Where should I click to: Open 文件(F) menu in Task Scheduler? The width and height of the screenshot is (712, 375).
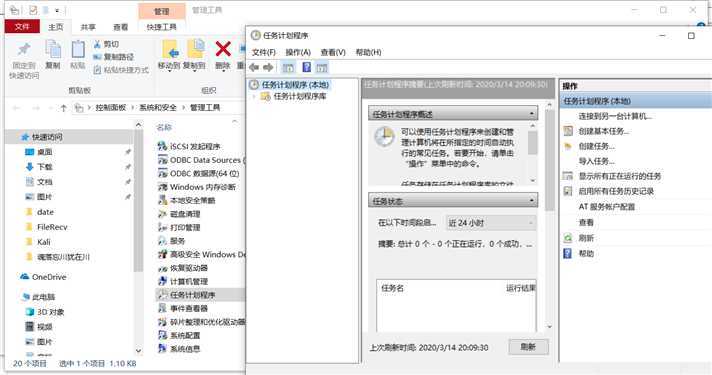[264, 52]
